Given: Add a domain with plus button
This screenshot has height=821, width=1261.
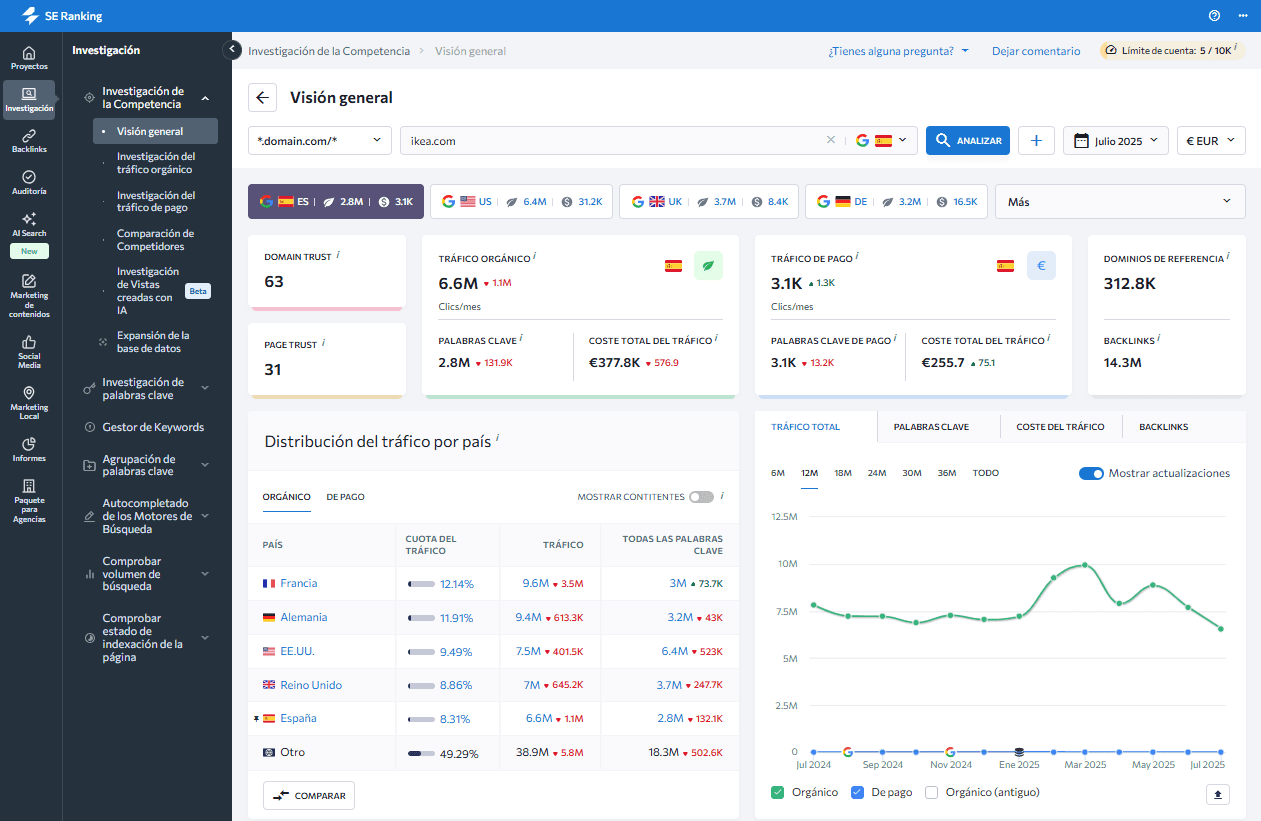Looking at the screenshot, I should tap(1036, 140).
